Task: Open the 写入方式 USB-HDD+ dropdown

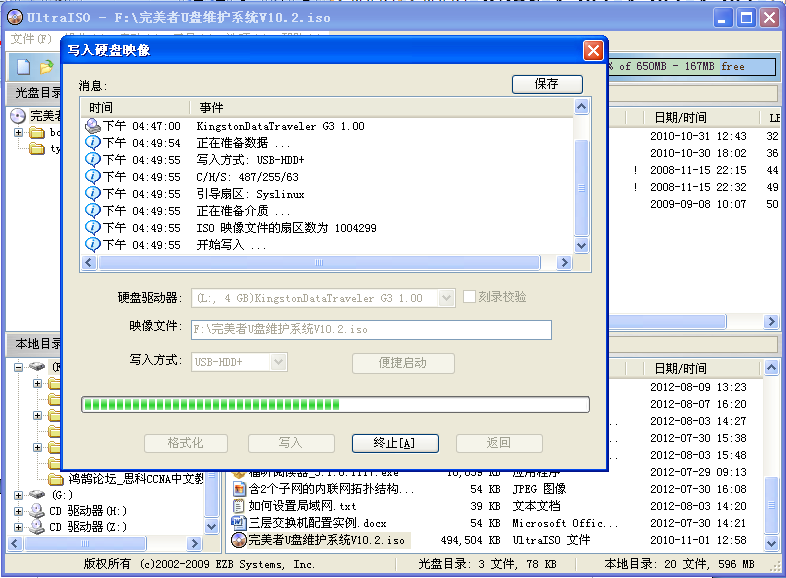Action: point(278,362)
